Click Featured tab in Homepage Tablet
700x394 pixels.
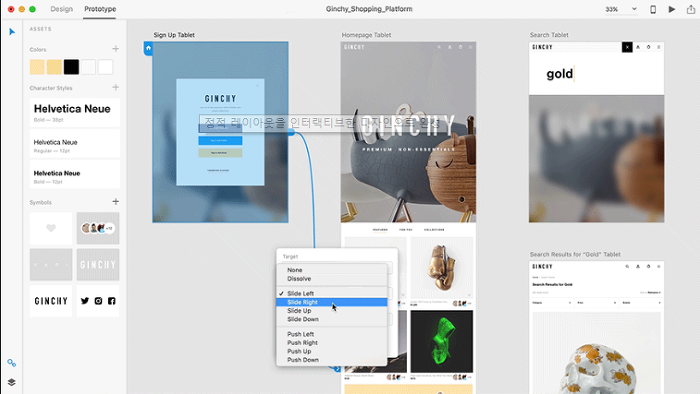click(x=380, y=230)
